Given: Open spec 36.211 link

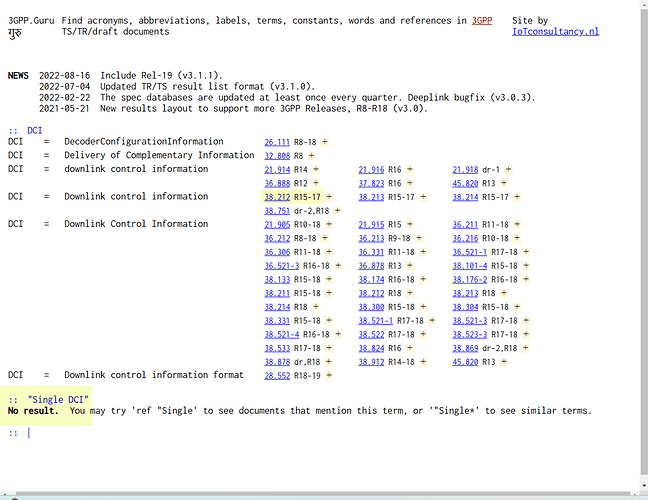Looking at the screenshot, I should point(465,224).
